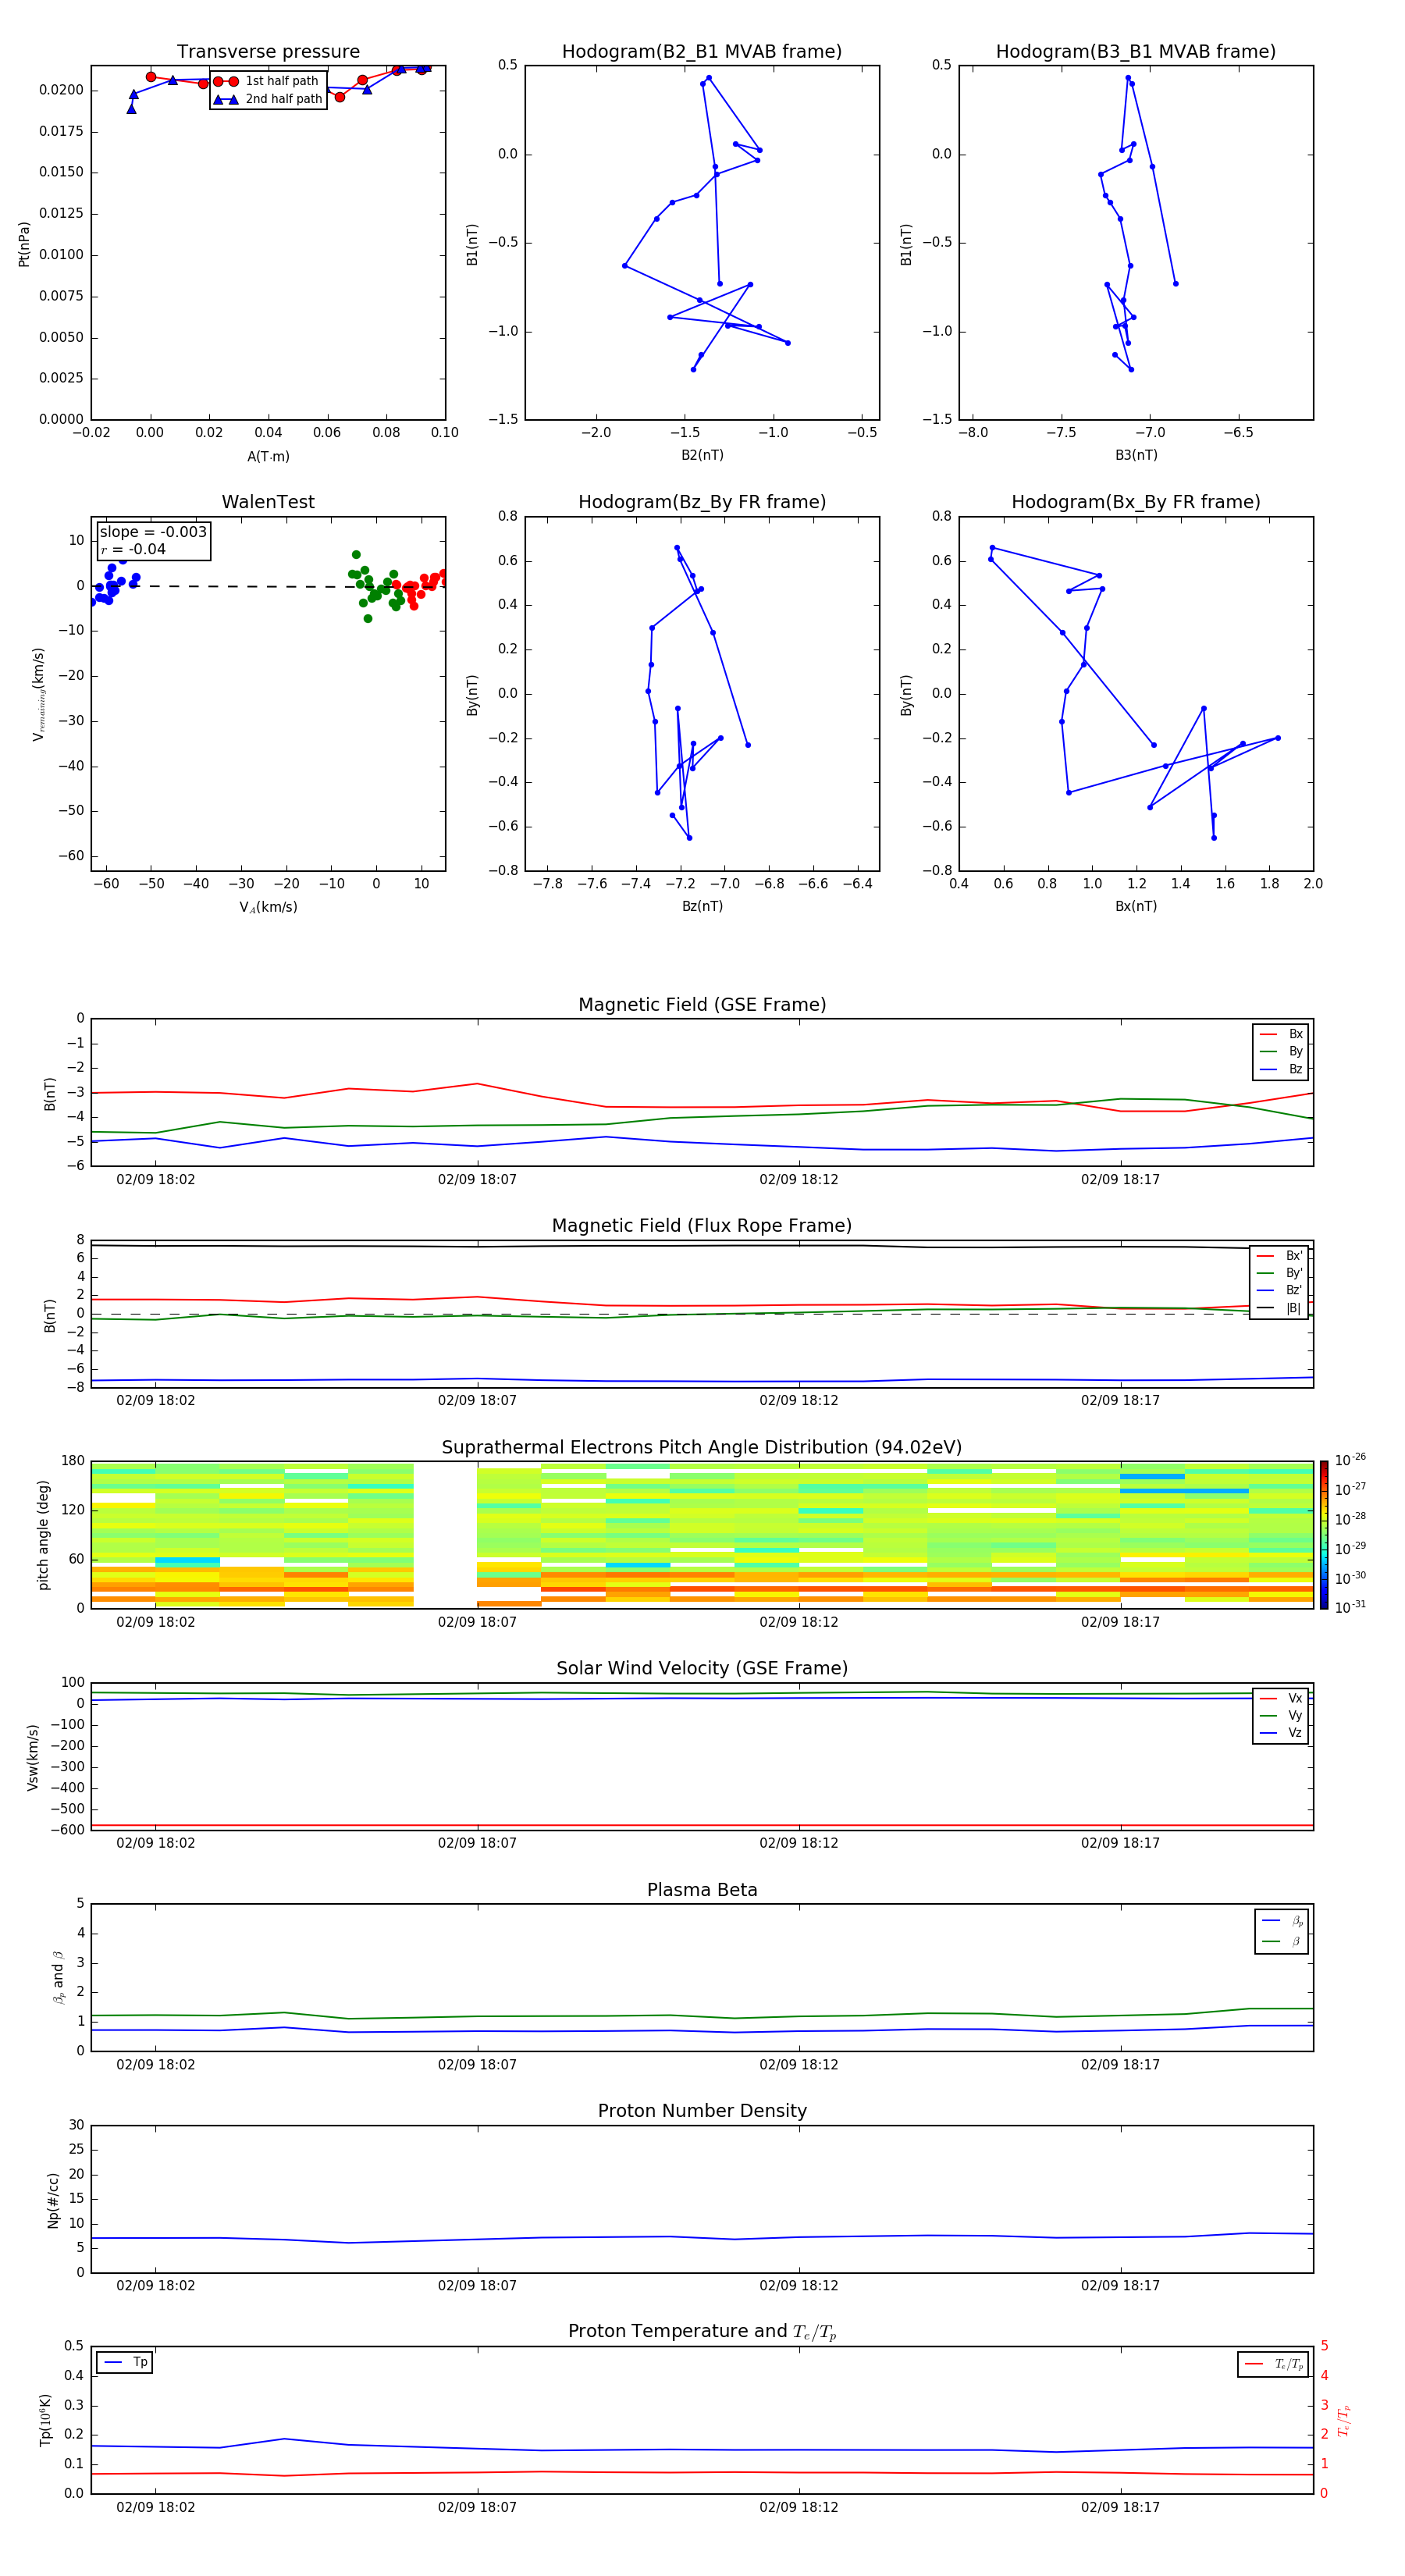
Task: Select the '2nd half path' legend entry
Action: pos(268,99)
